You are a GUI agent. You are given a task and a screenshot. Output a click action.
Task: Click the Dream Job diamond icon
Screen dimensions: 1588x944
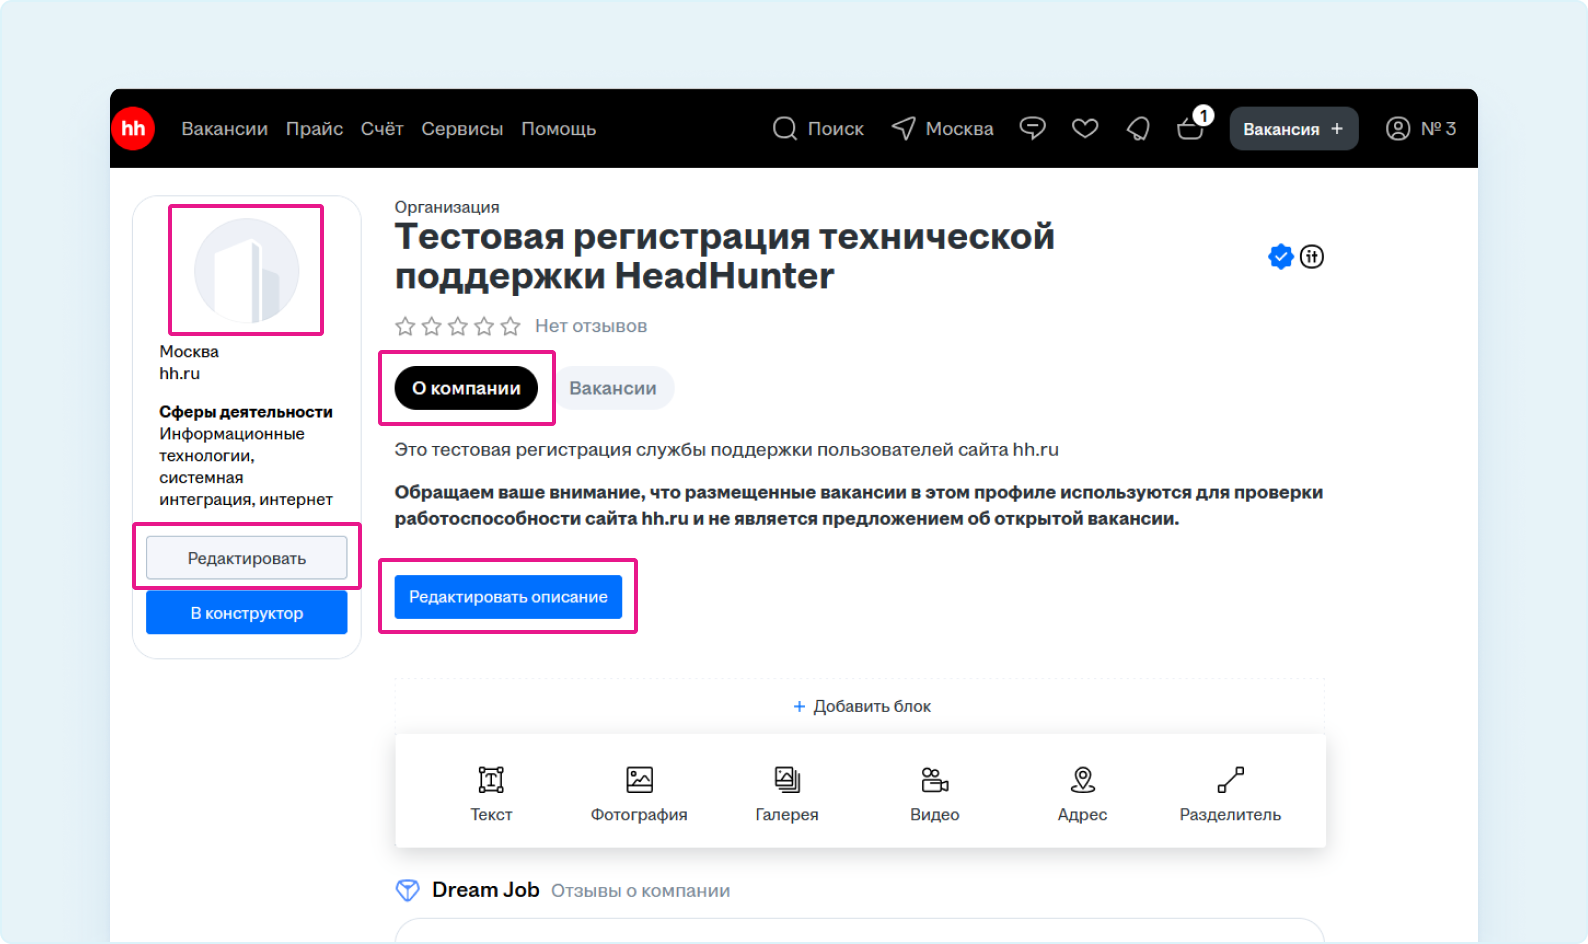pyautogui.click(x=407, y=890)
